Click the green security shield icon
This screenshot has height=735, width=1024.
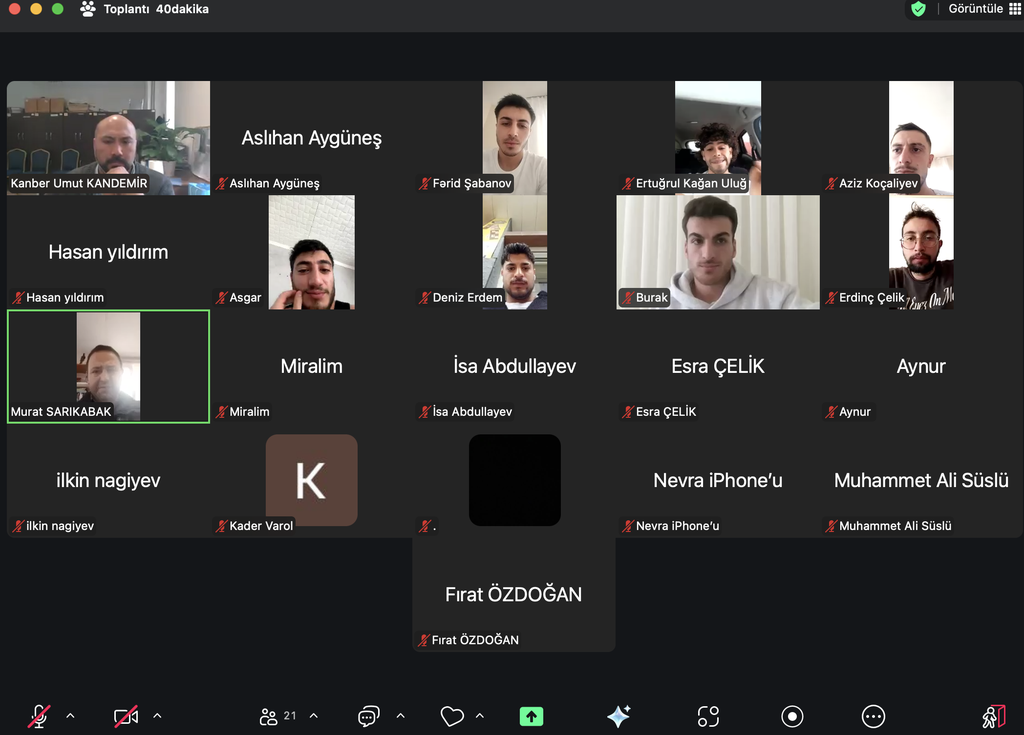point(918,9)
